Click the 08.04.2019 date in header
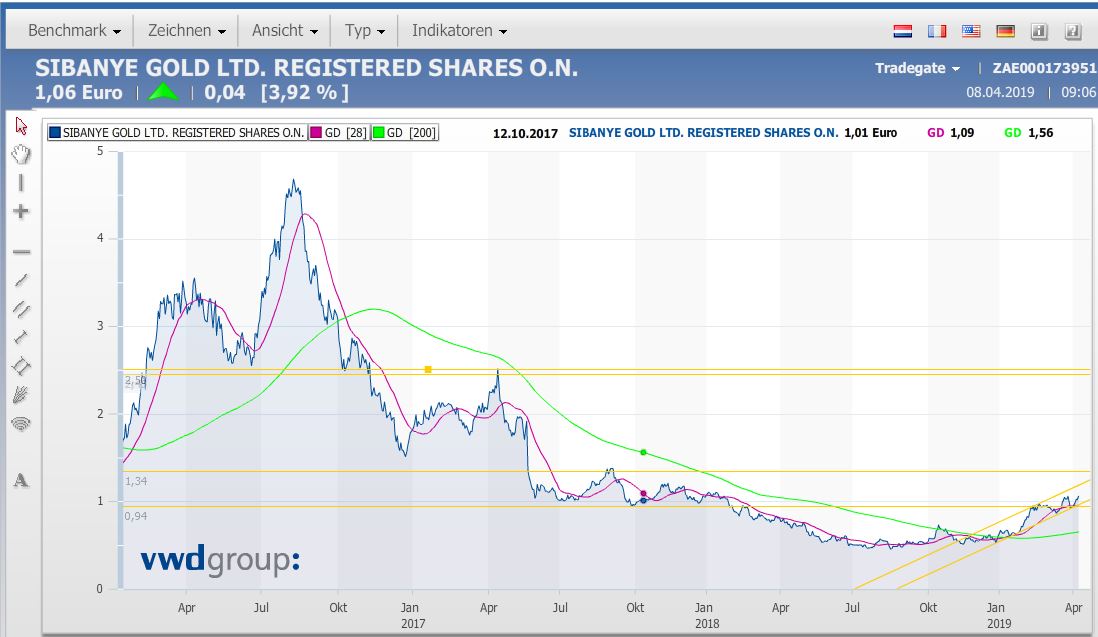The width and height of the screenshot is (1098, 637). (x=1000, y=92)
